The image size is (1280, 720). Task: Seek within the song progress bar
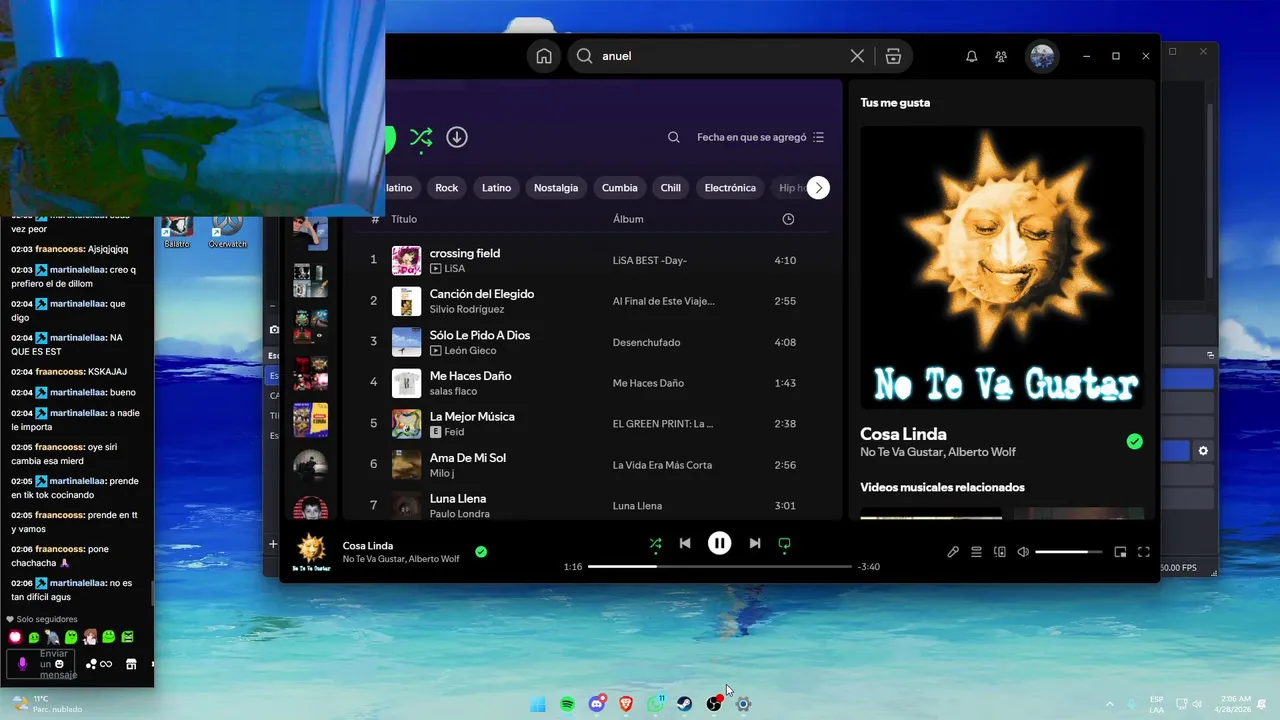tap(720, 566)
